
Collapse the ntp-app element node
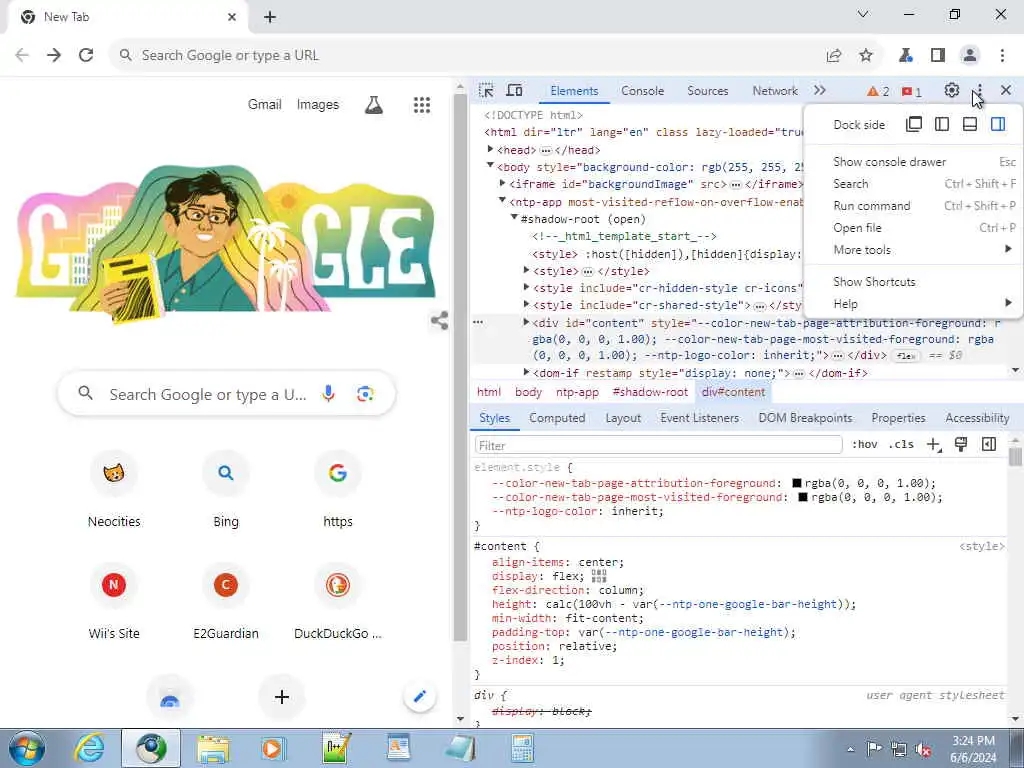(503, 200)
